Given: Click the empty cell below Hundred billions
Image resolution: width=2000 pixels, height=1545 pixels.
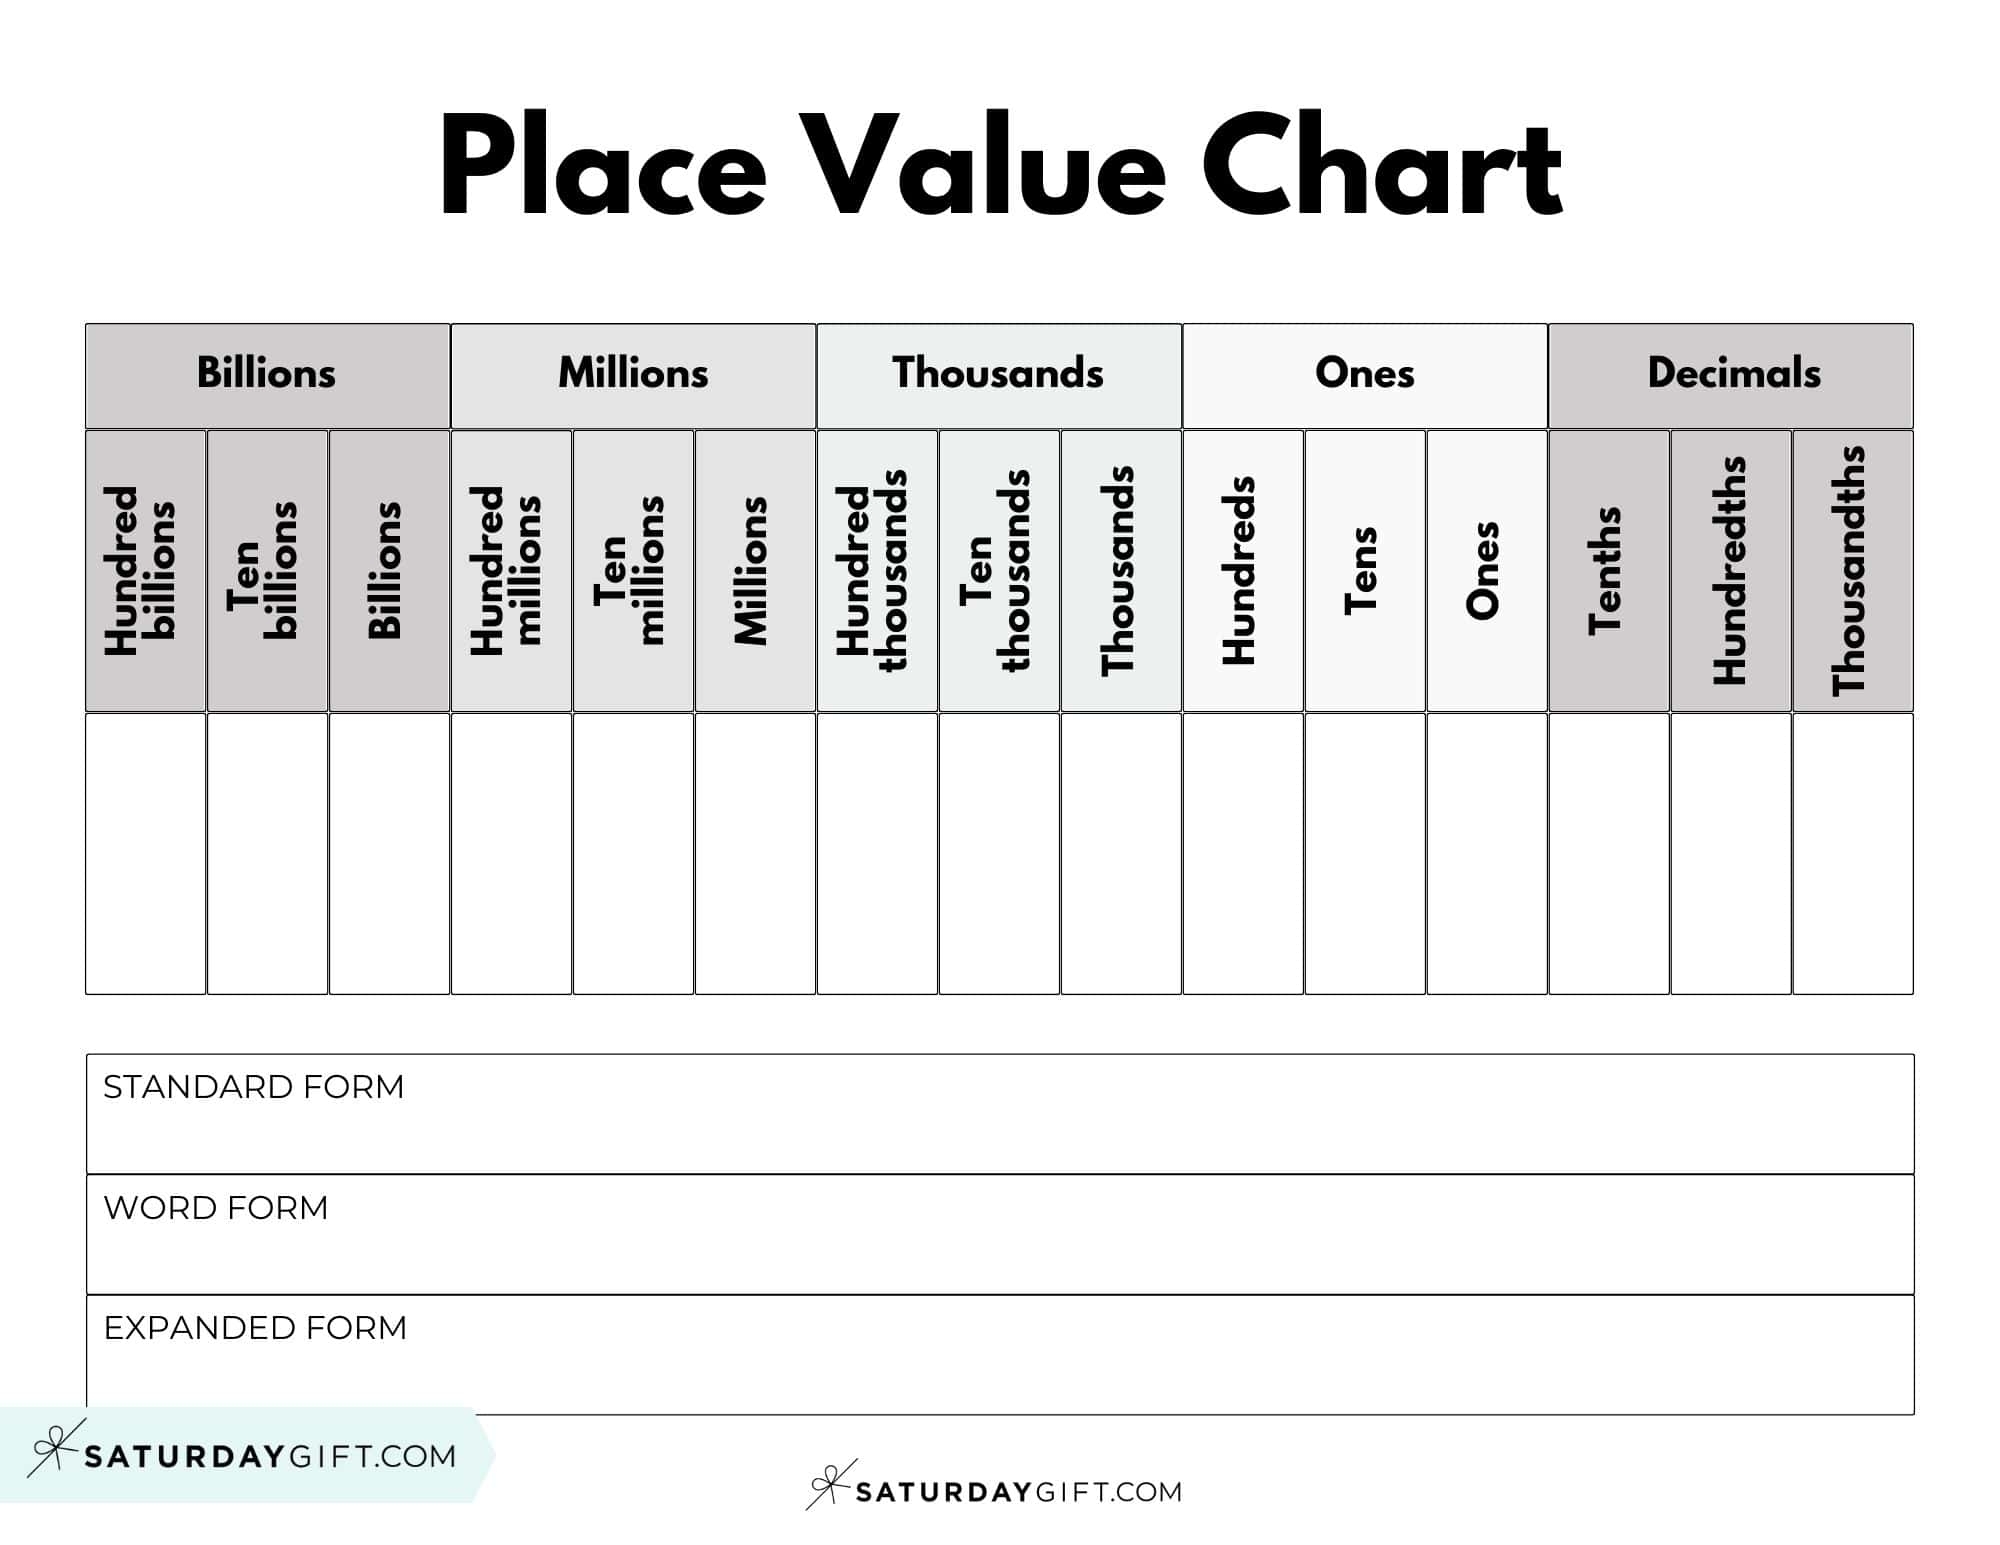Looking at the screenshot, I should point(146,853).
